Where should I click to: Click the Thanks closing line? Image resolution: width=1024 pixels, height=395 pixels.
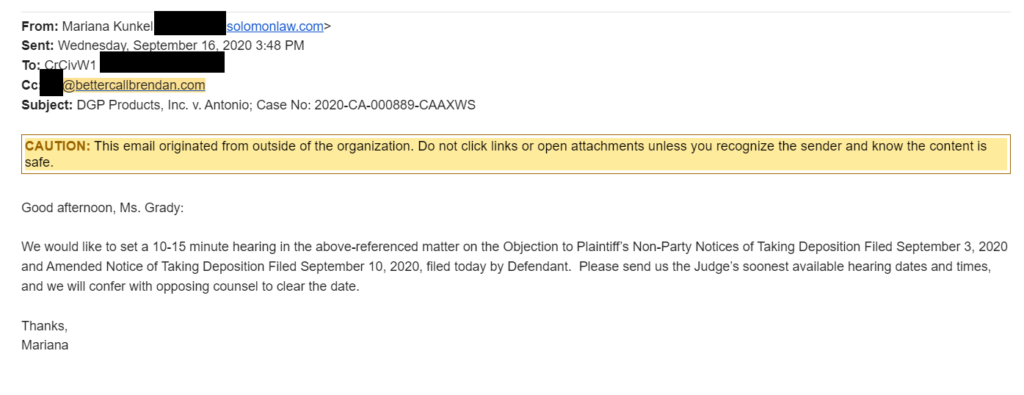pyautogui.click(x=44, y=325)
